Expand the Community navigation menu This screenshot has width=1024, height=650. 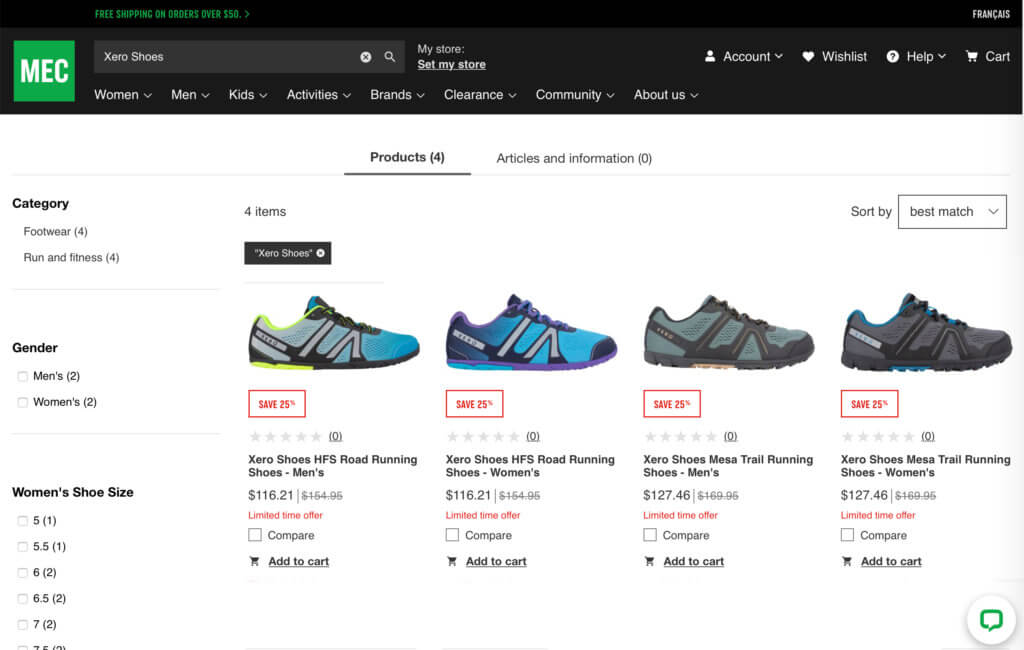point(575,95)
